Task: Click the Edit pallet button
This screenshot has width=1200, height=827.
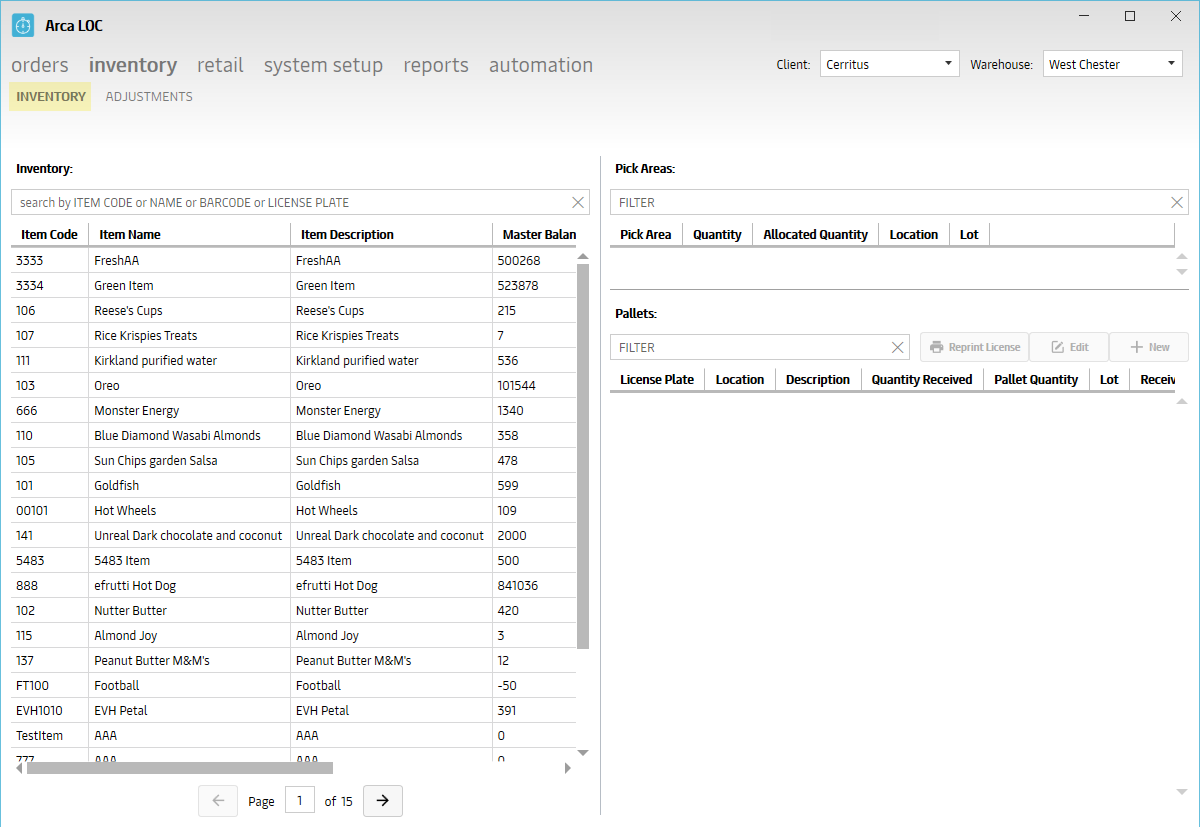Action: (x=1069, y=347)
